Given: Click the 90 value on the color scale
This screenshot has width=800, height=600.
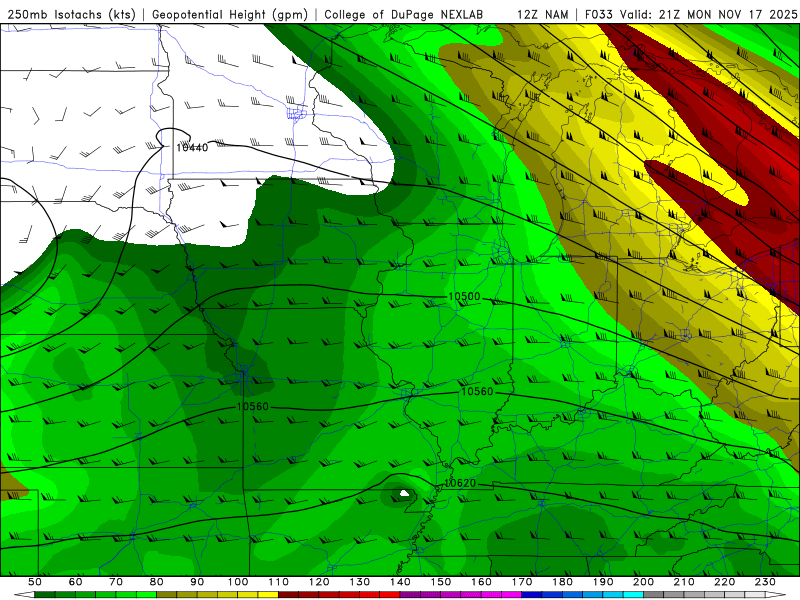Looking at the screenshot, I should [197, 582].
